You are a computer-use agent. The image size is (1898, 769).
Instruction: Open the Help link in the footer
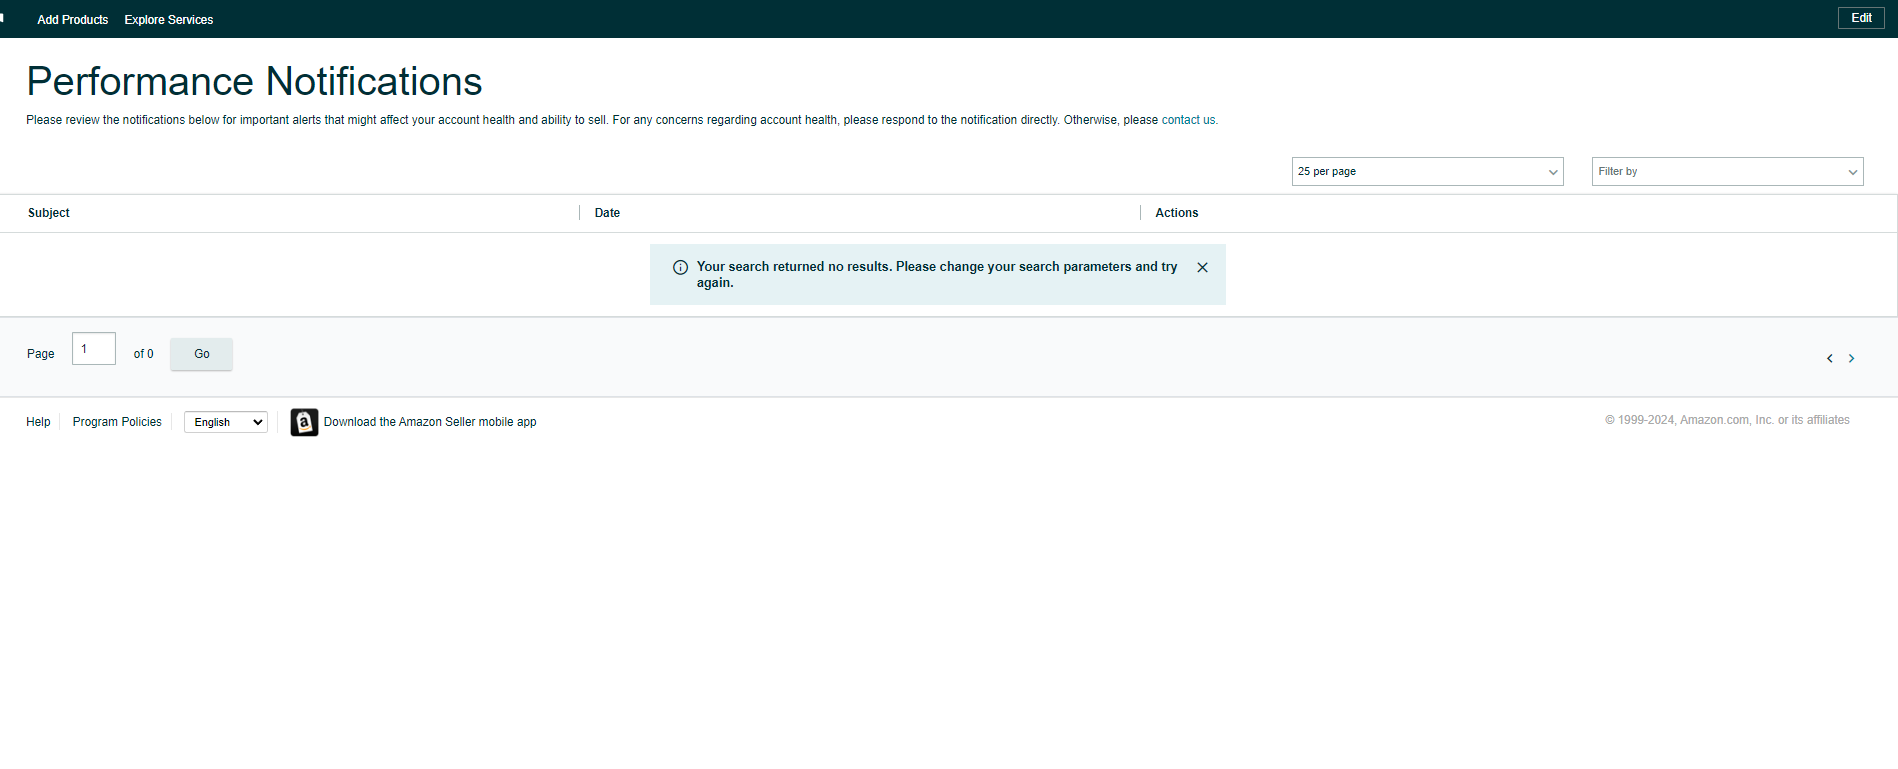(38, 422)
